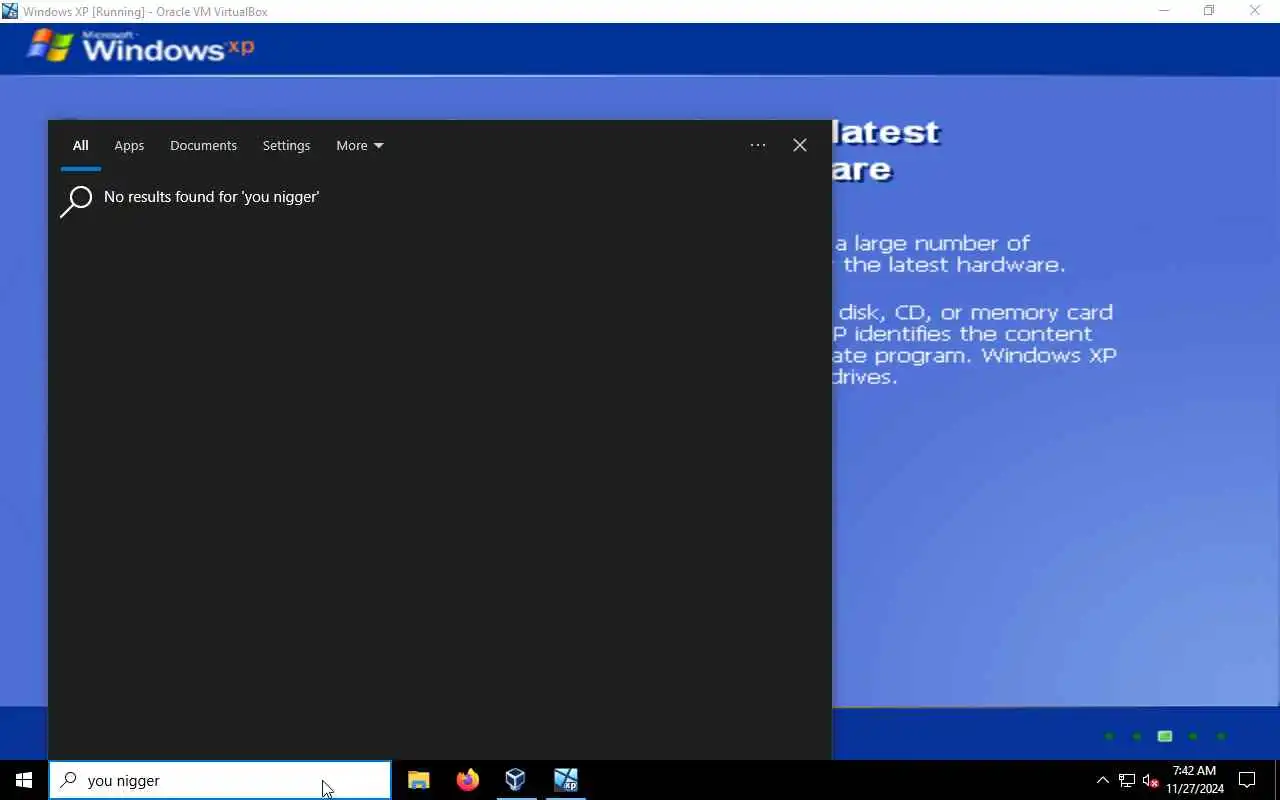The width and height of the screenshot is (1280, 800).
Task: Switch to the Windows XP VM taskbar icon
Action: point(565,780)
